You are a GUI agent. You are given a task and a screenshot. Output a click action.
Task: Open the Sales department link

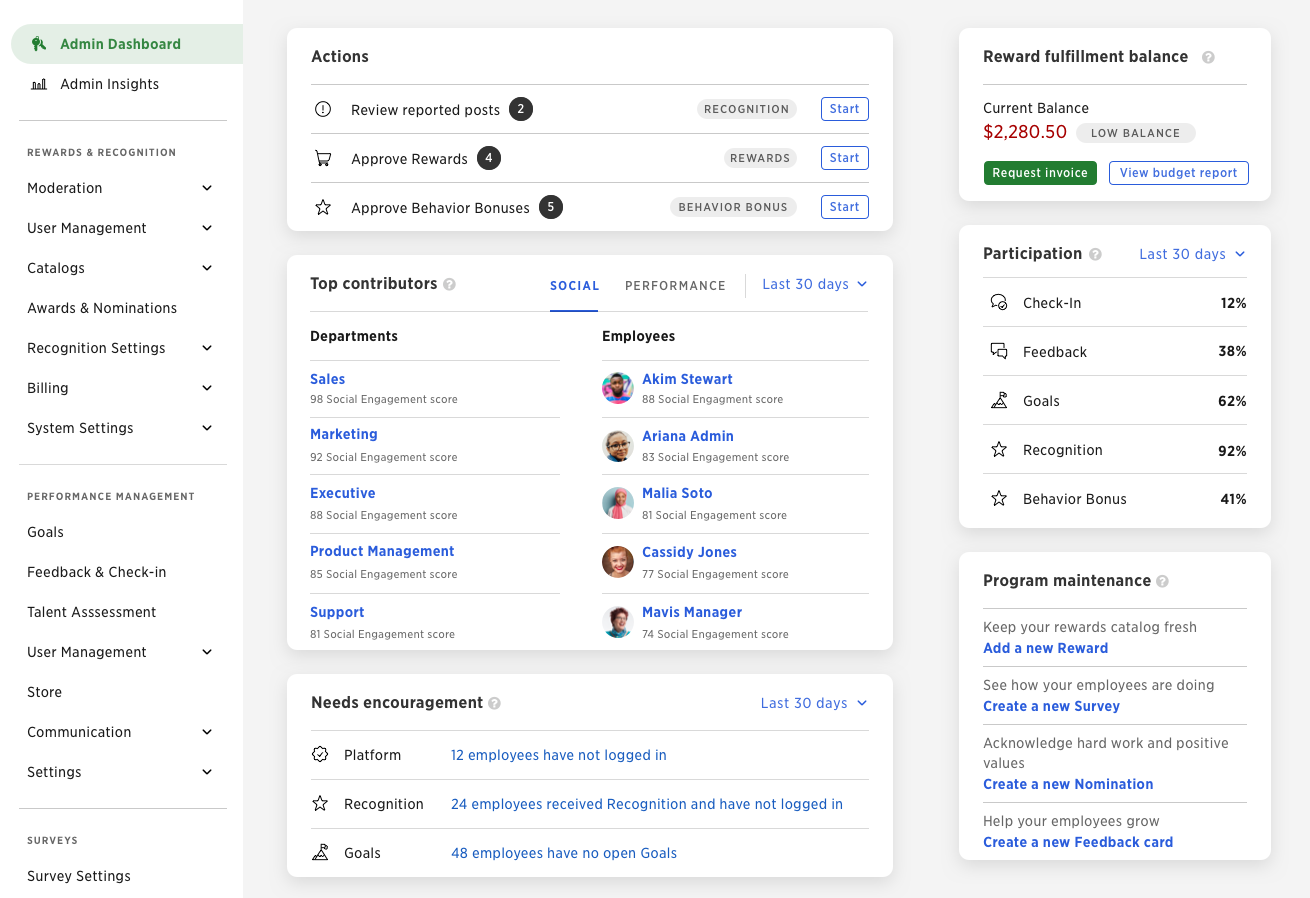coord(328,379)
